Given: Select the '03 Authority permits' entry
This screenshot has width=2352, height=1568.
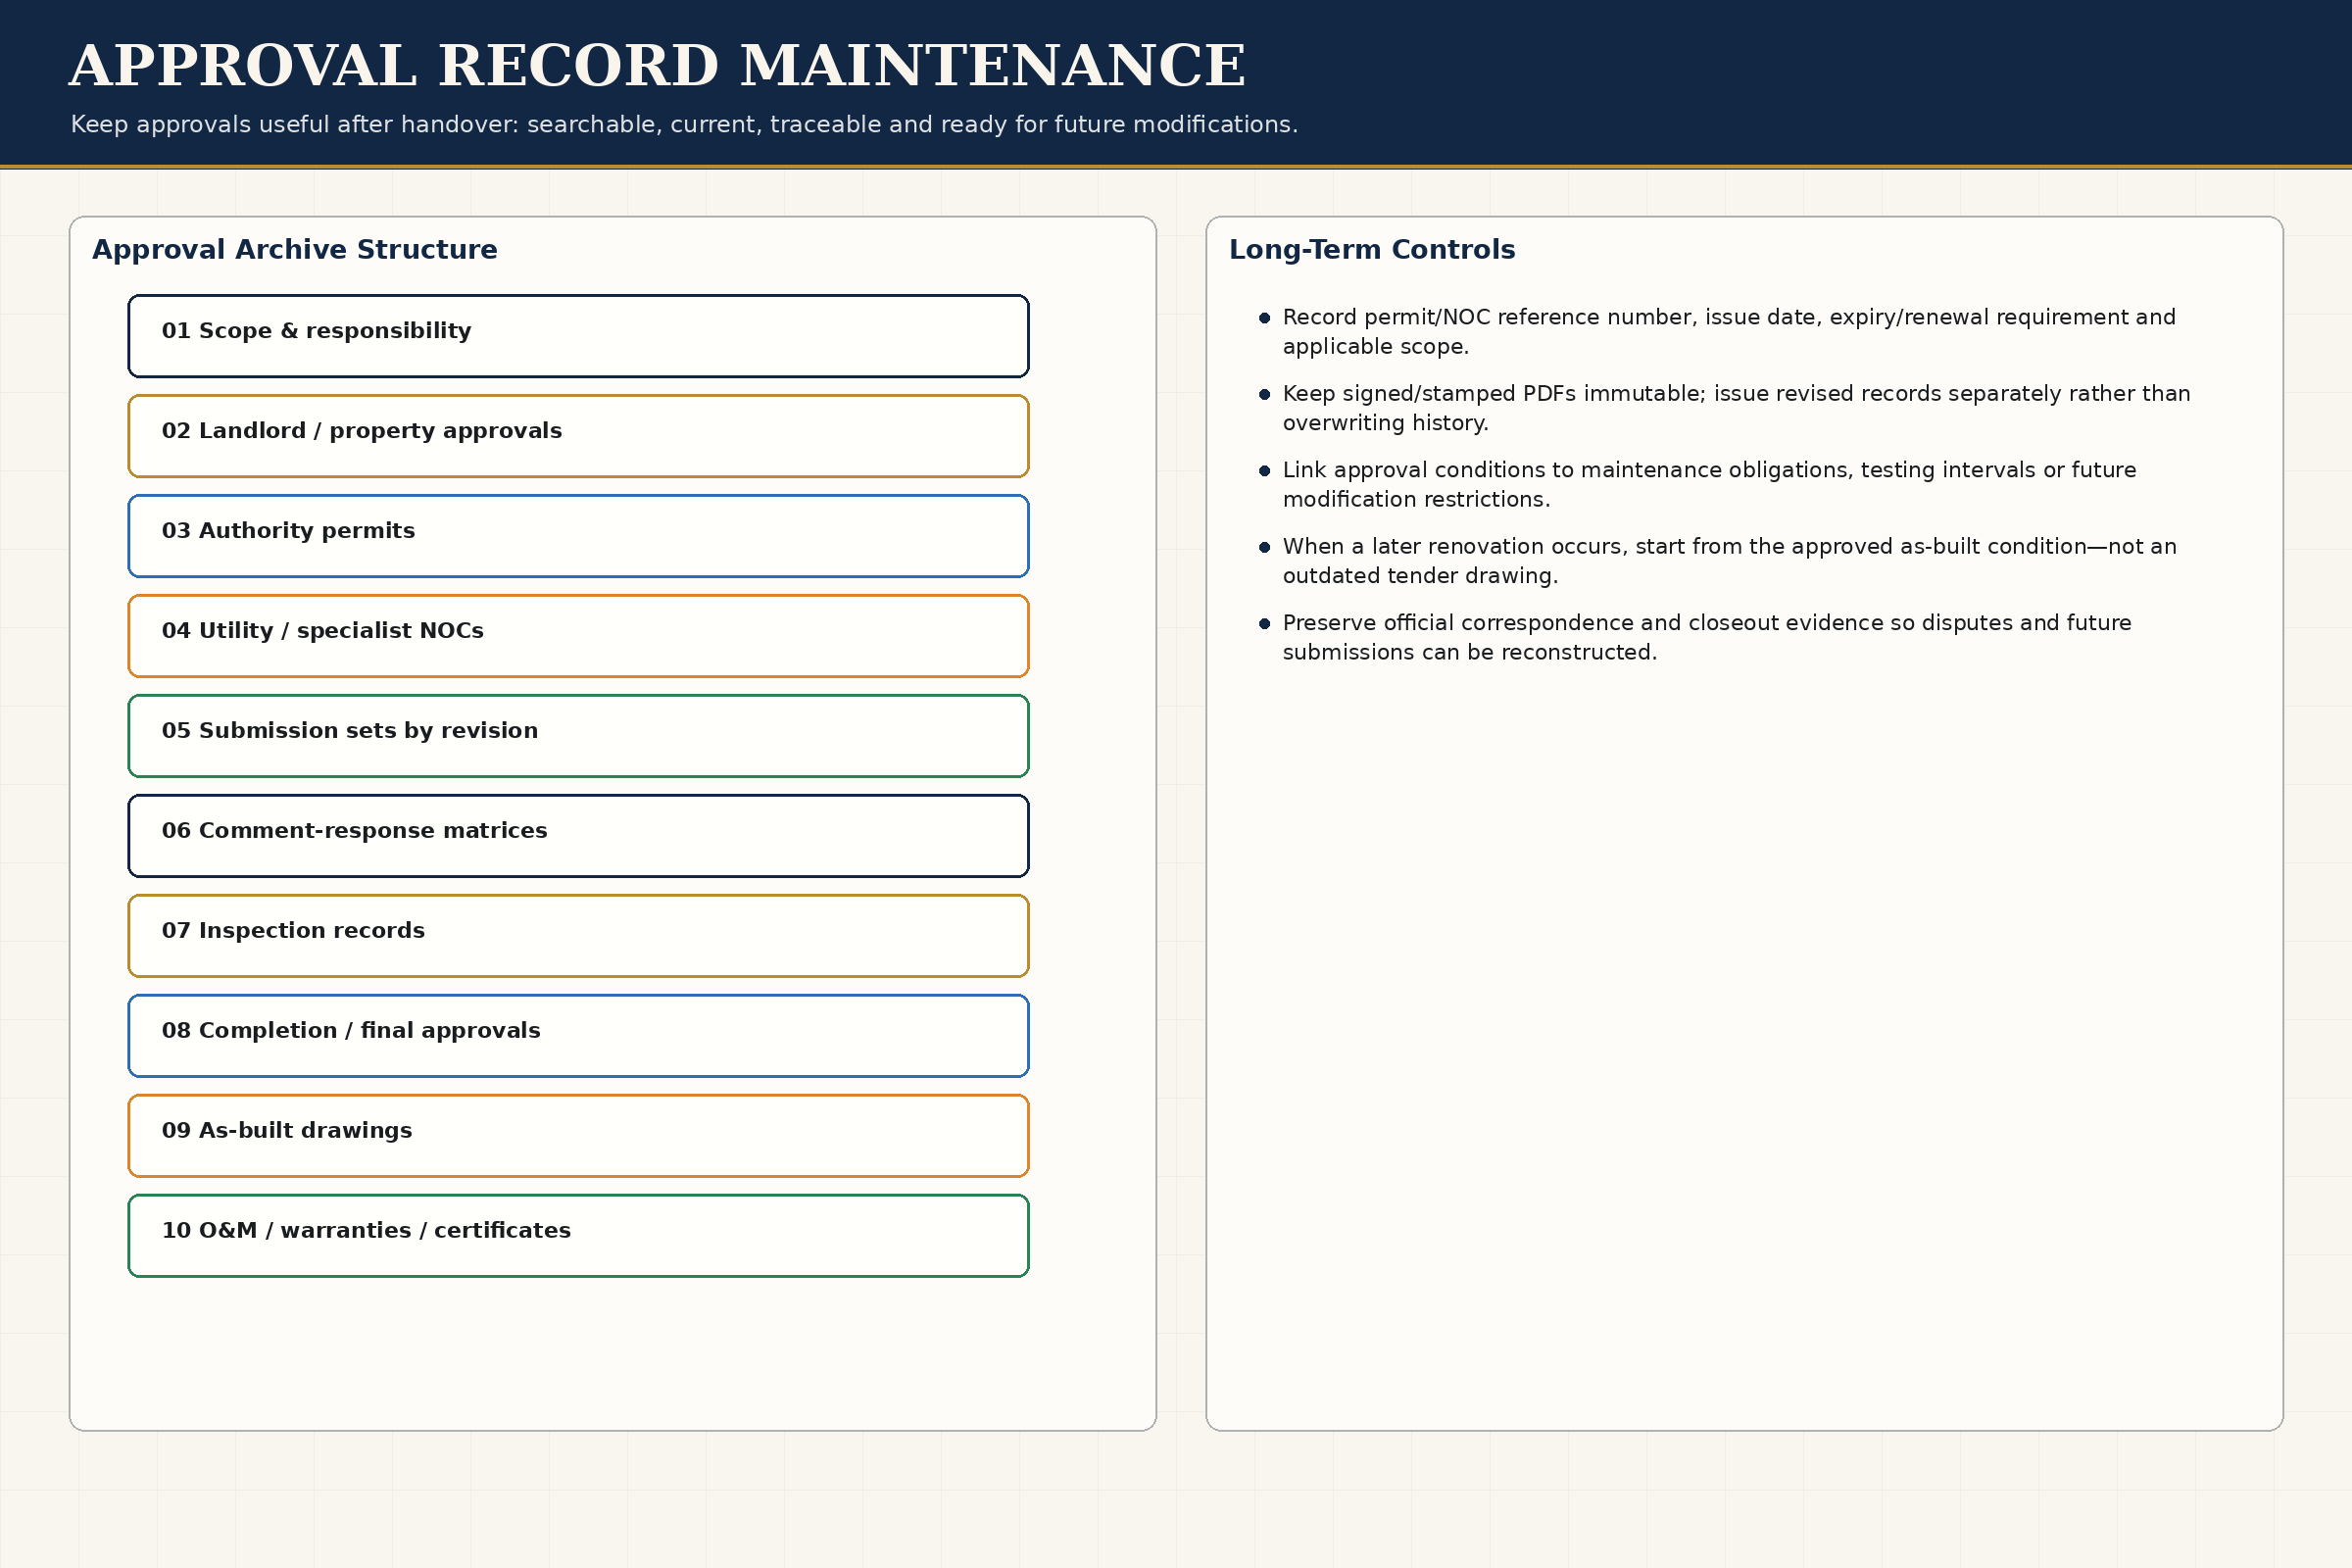Looking at the screenshot, I should 578,536.
